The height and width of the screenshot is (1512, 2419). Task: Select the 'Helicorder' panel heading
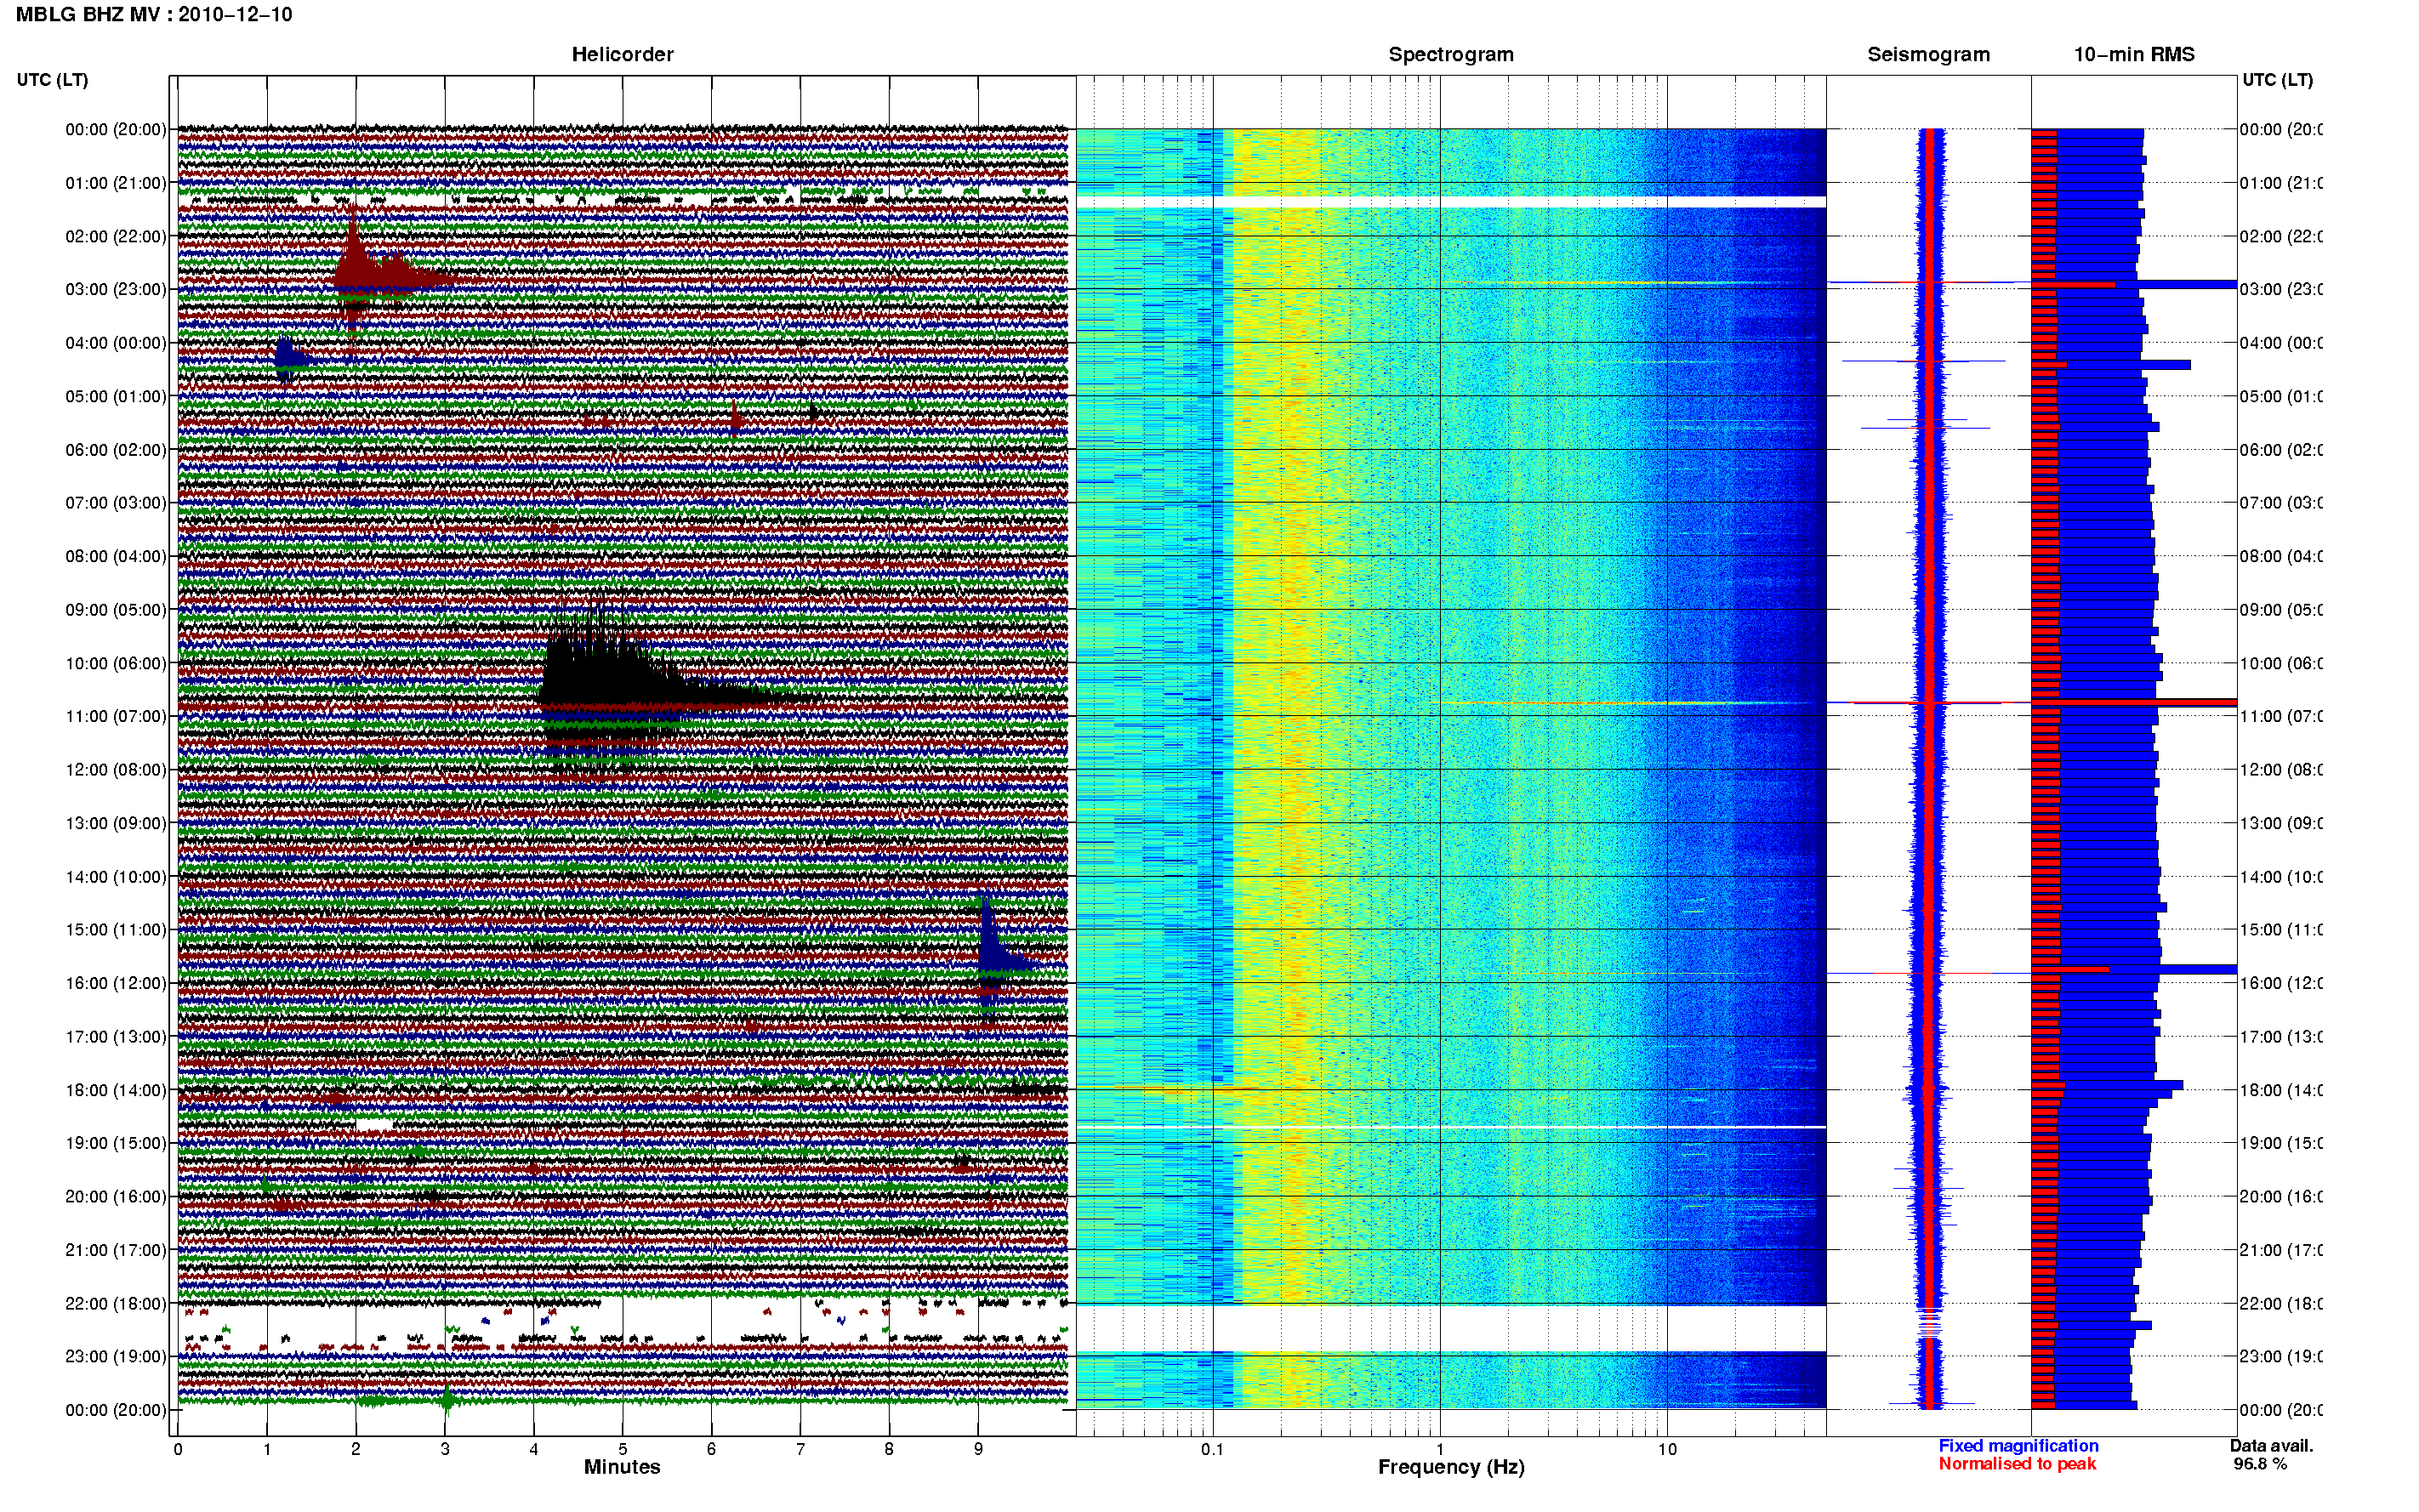point(622,55)
